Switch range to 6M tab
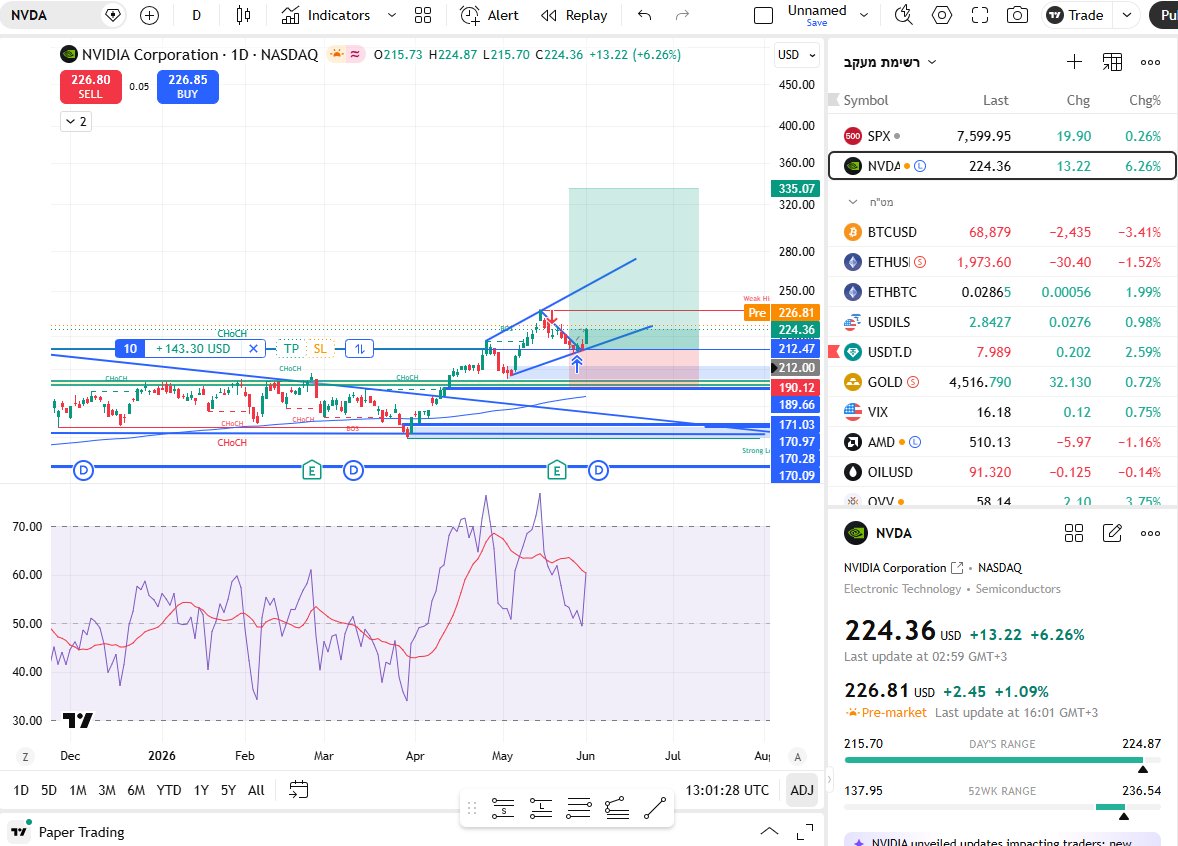The image size is (1178, 846). click(136, 790)
